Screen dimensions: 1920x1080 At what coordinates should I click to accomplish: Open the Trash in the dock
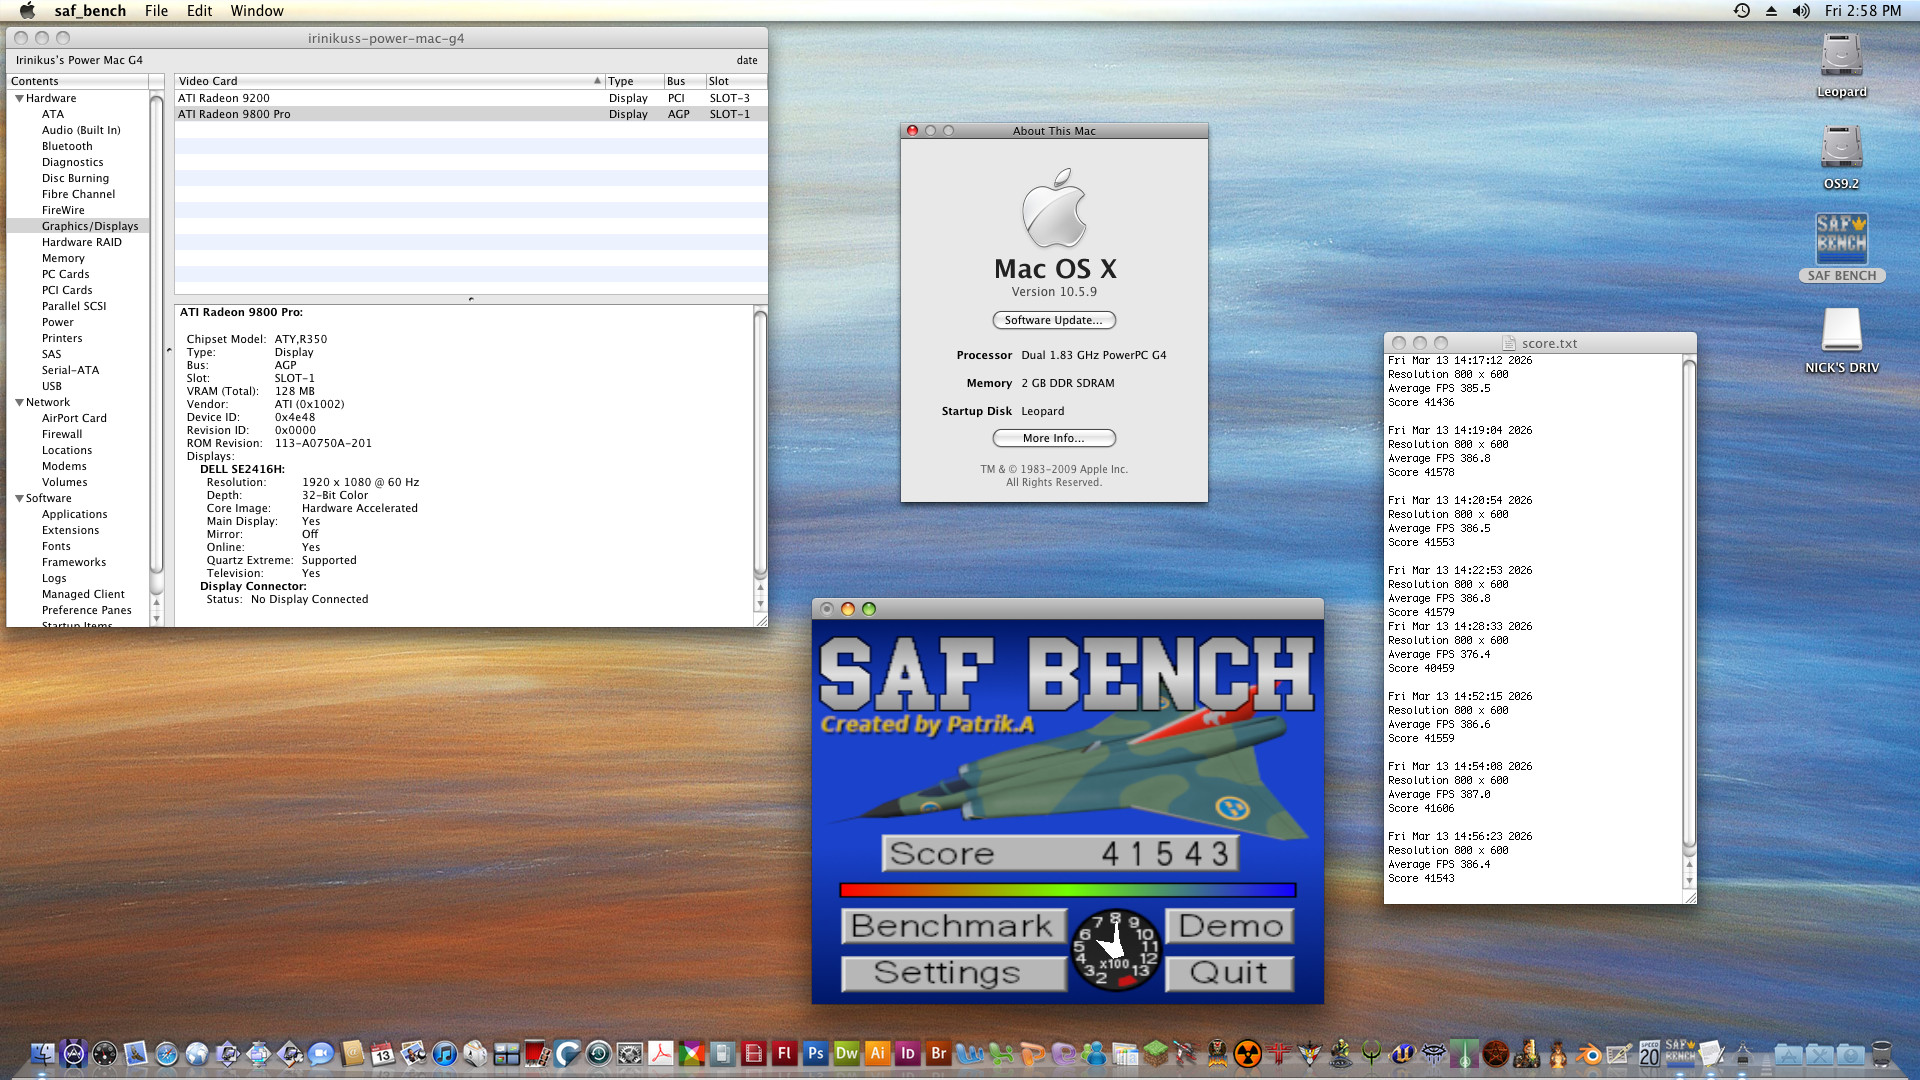point(1881,1053)
